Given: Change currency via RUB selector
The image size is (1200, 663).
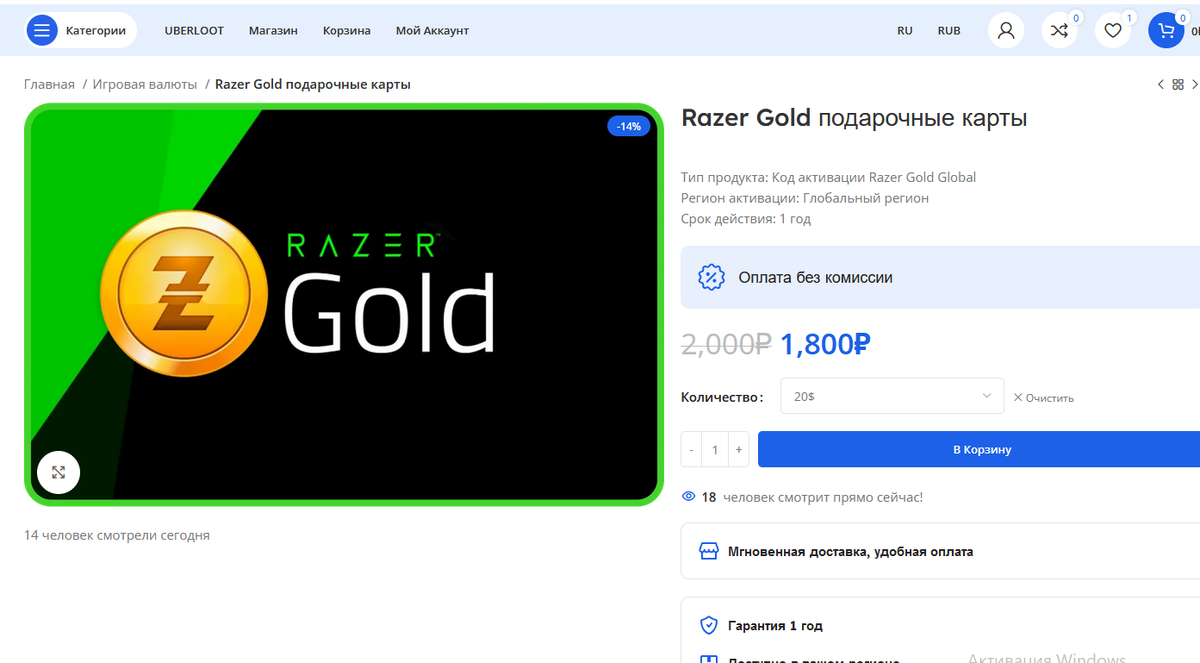Looking at the screenshot, I should 949,30.
